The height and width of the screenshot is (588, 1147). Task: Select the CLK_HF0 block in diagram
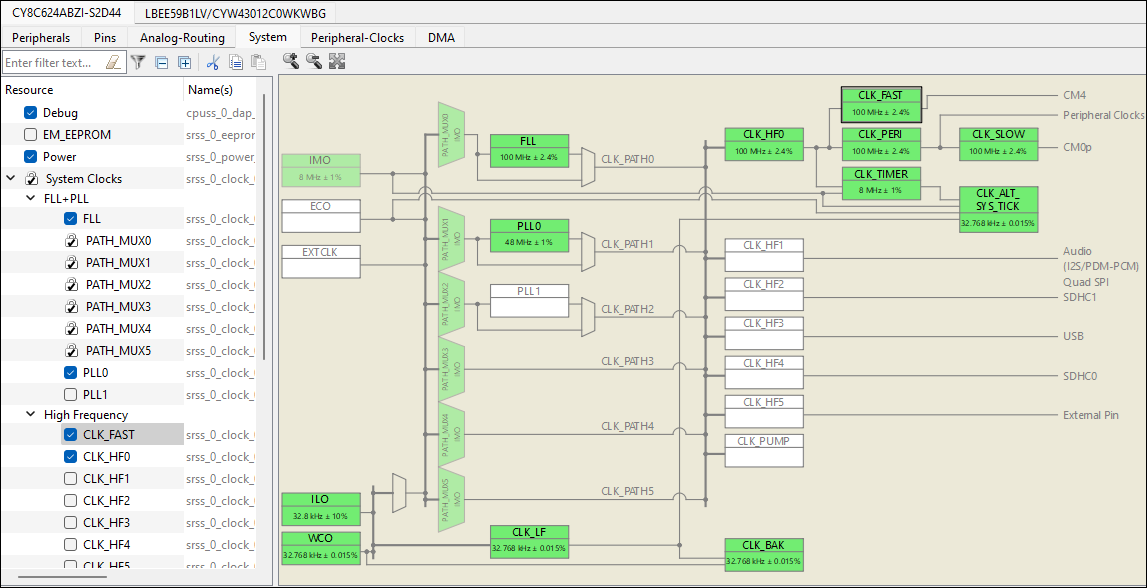tap(765, 144)
